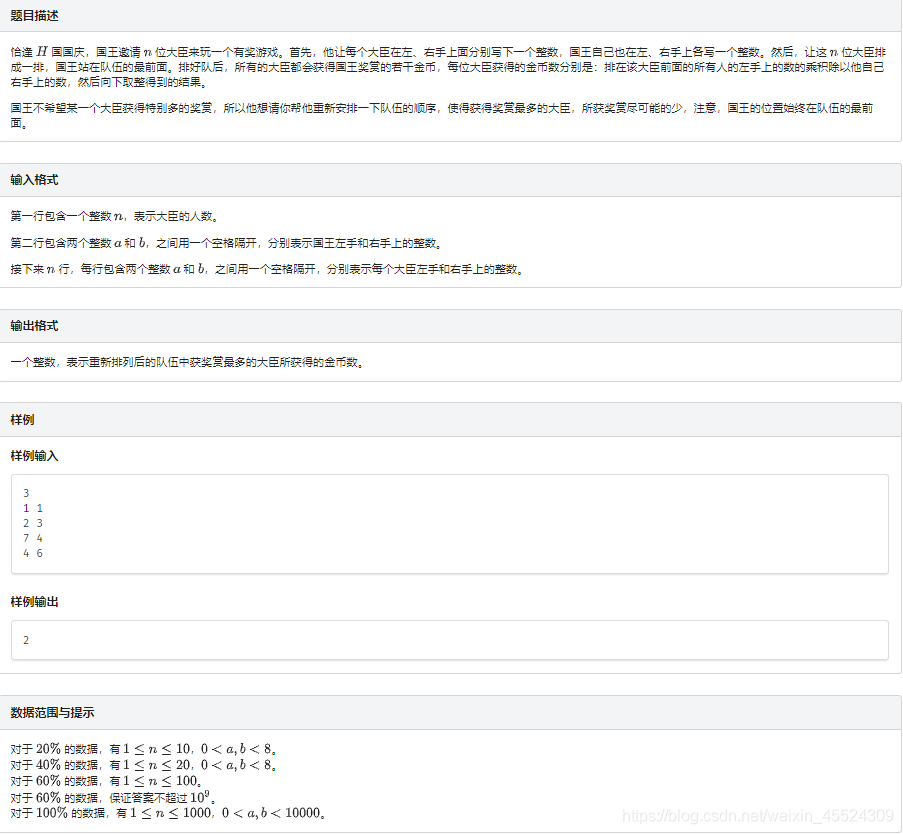Click the line starting with 接下来 n 行
This screenshot has width=903, height=834.
tap(267, 269)
